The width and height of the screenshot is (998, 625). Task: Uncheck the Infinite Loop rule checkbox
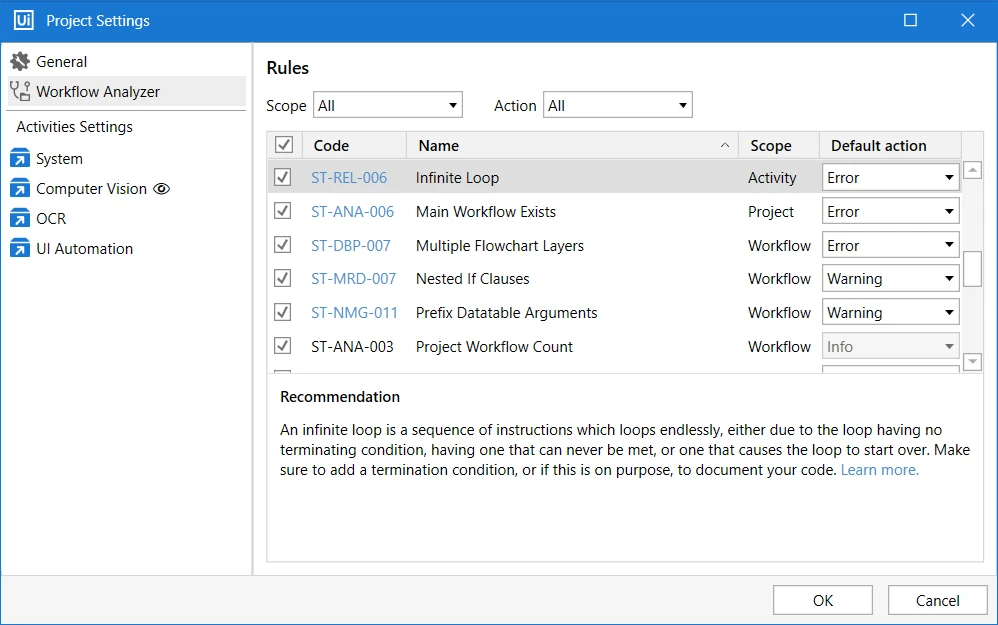[x=283, y=177]
